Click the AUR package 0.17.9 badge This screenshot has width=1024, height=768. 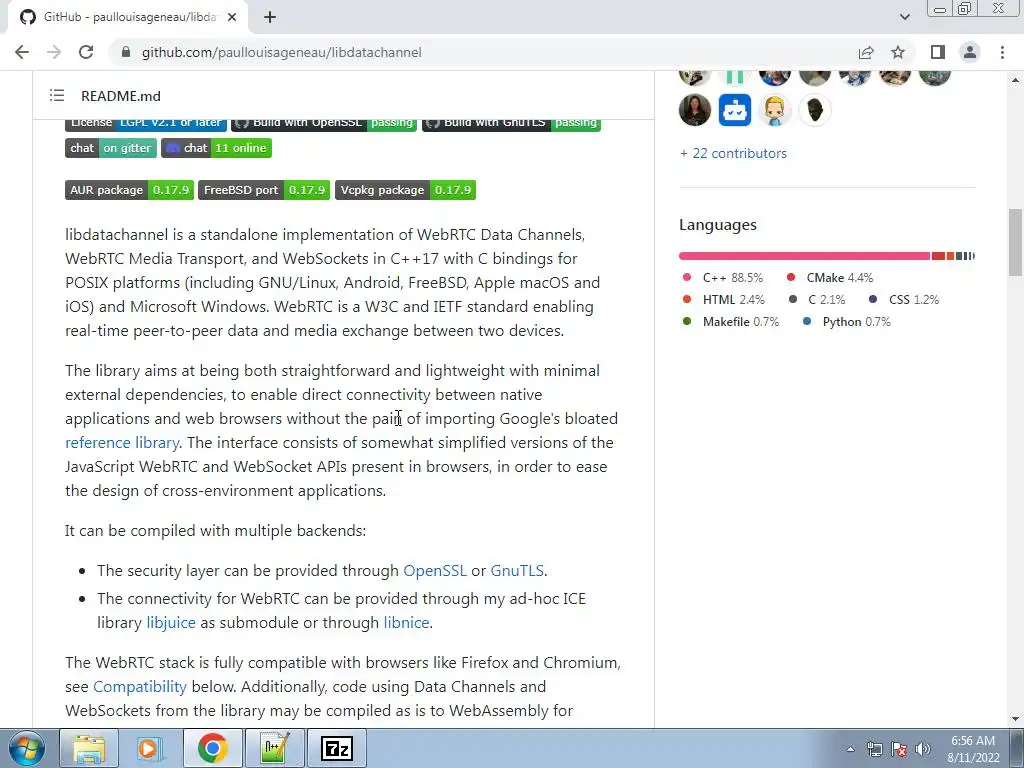click(129, 190)
